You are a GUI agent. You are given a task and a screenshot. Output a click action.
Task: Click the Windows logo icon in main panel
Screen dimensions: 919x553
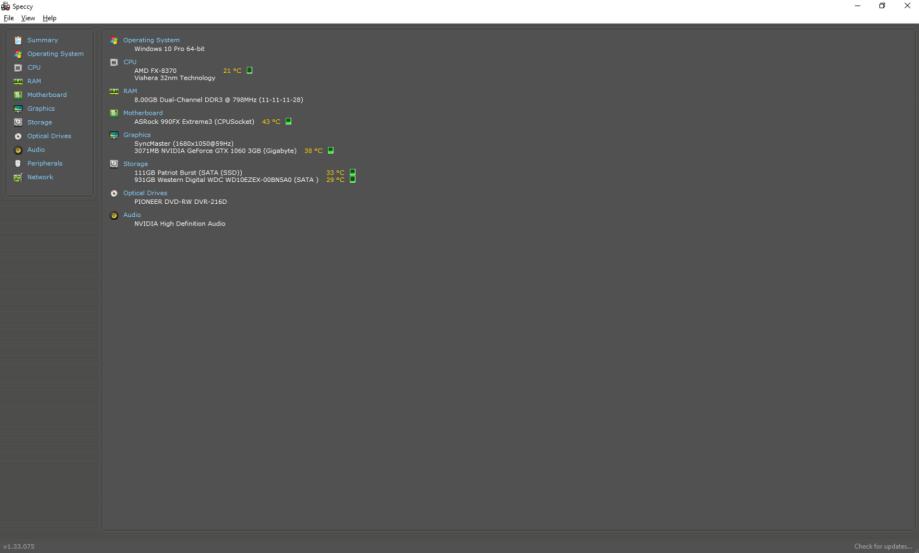click(114, 40)
